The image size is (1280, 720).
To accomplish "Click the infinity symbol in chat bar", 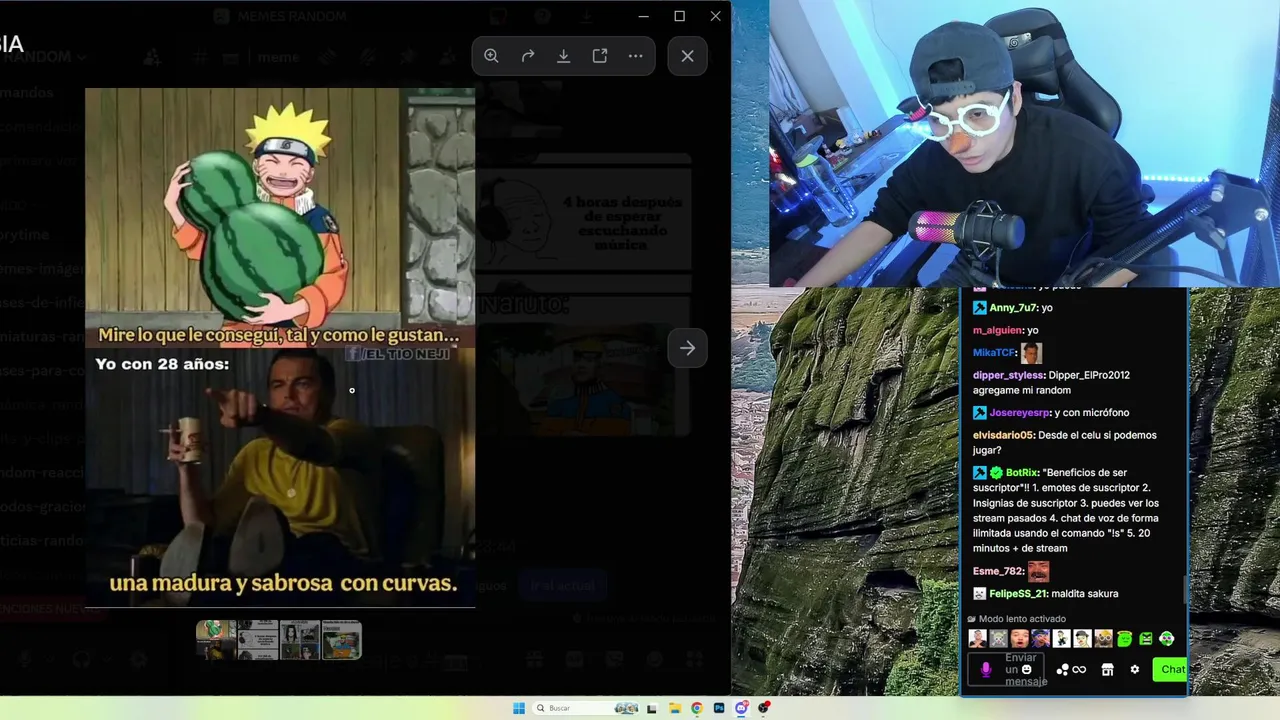I will [x=1079, y=670].
